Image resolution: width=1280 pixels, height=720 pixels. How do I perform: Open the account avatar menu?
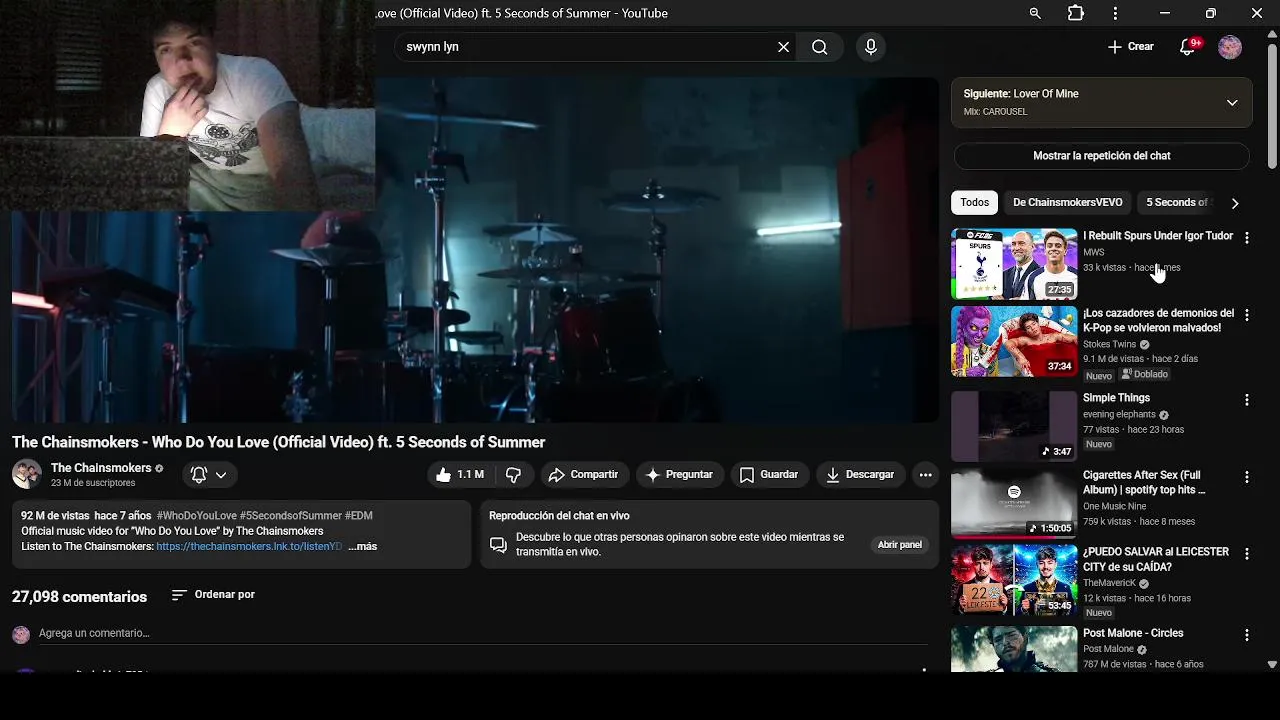(x=1230, y=47)
